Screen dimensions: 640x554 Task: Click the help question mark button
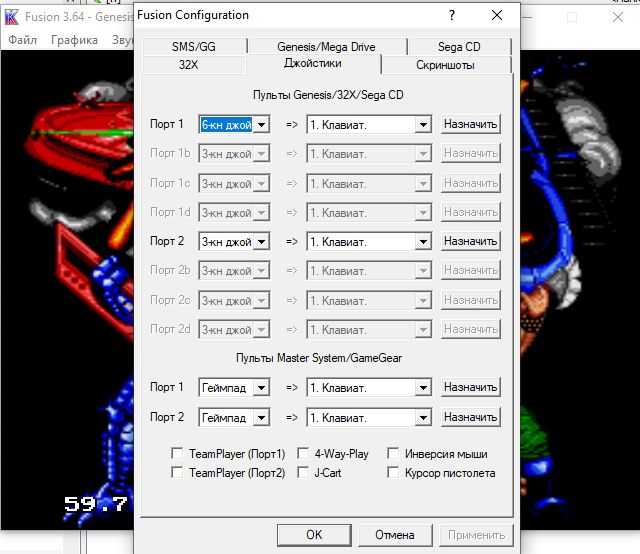[x=451, y=16]
